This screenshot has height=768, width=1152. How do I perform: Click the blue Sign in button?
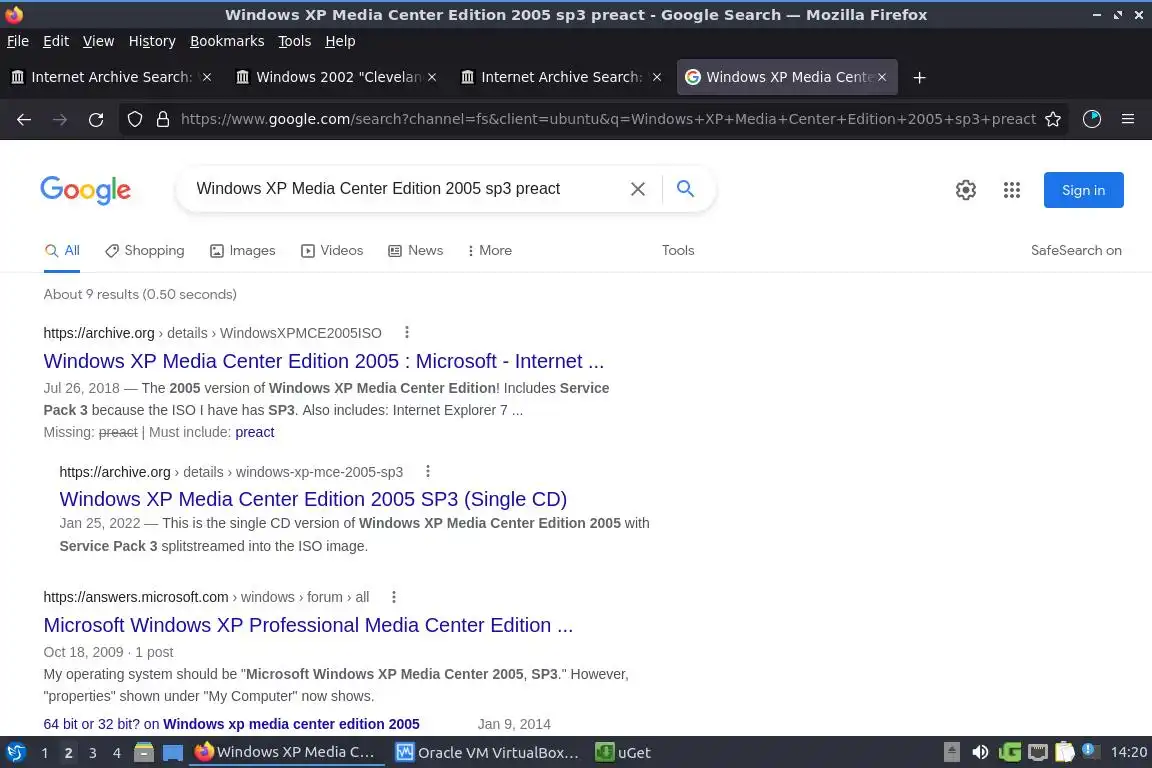[x=1083, y=190]
